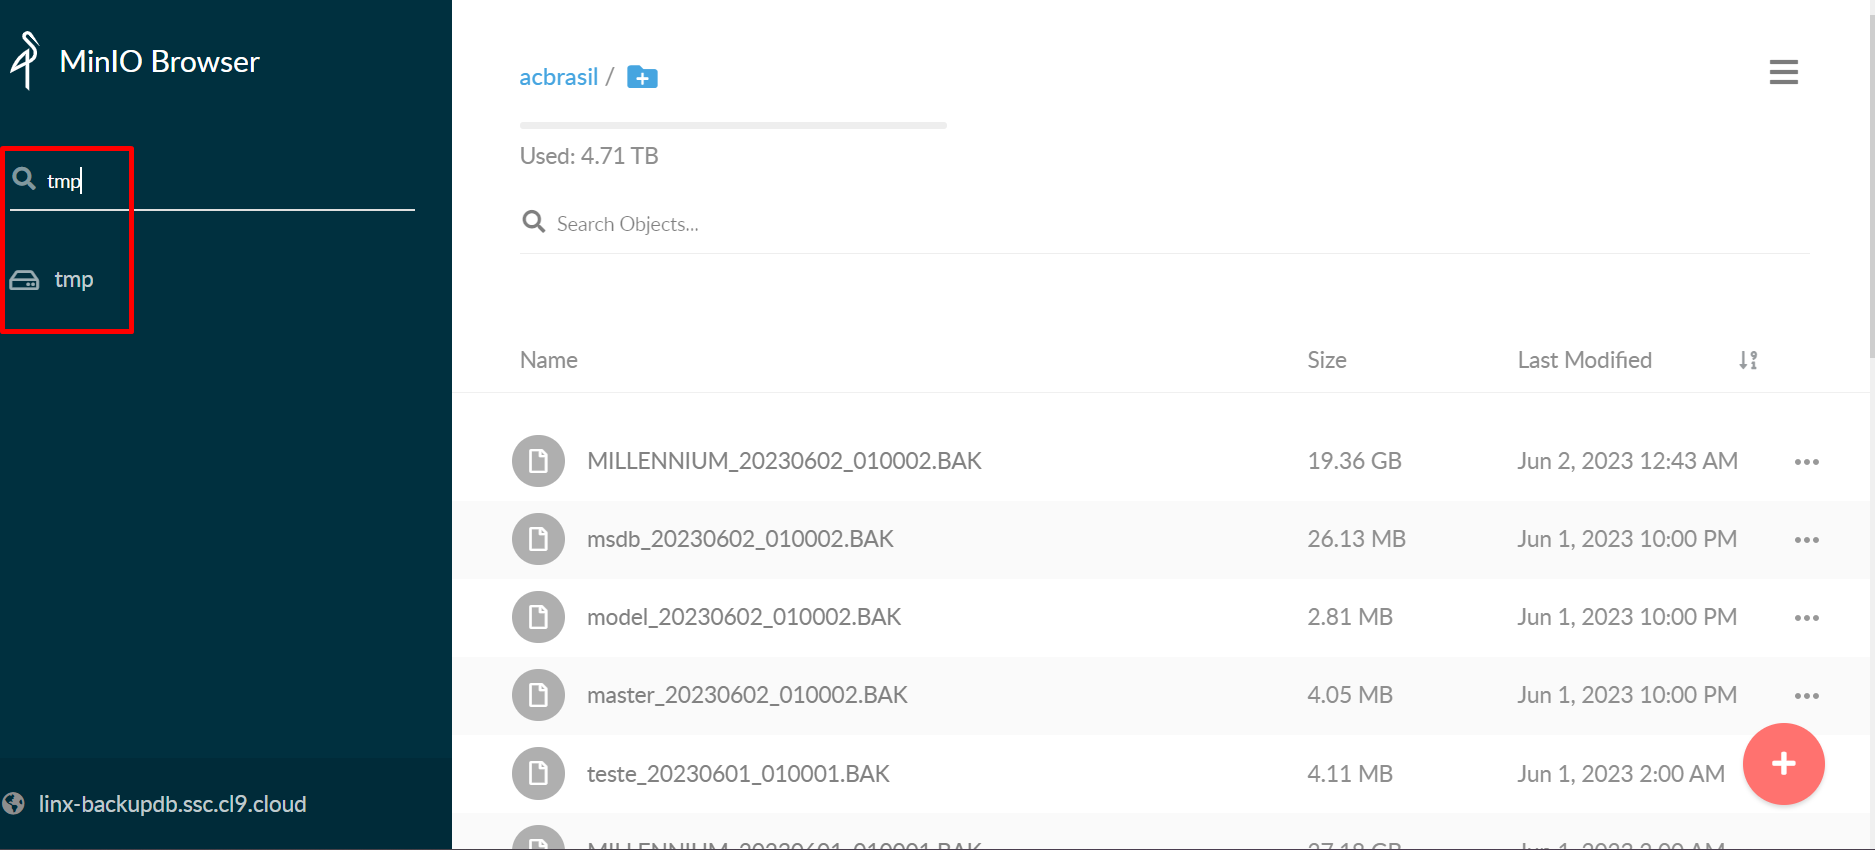Click file name msdb_20230602_010002.BAK
This screenshot has height=850, width=1875.
point(740,539)
